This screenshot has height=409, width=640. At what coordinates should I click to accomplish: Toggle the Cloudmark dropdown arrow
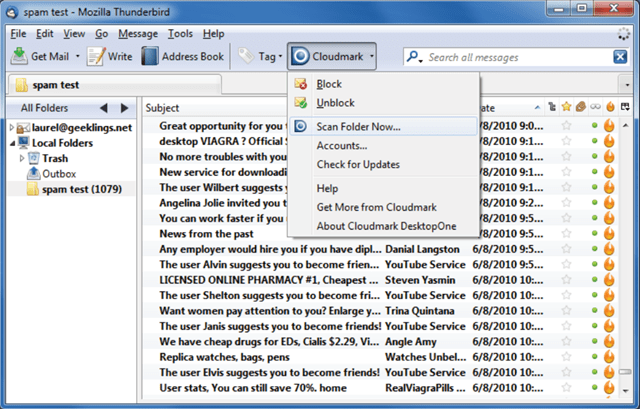pyautogui.click(x=371, y=56)
